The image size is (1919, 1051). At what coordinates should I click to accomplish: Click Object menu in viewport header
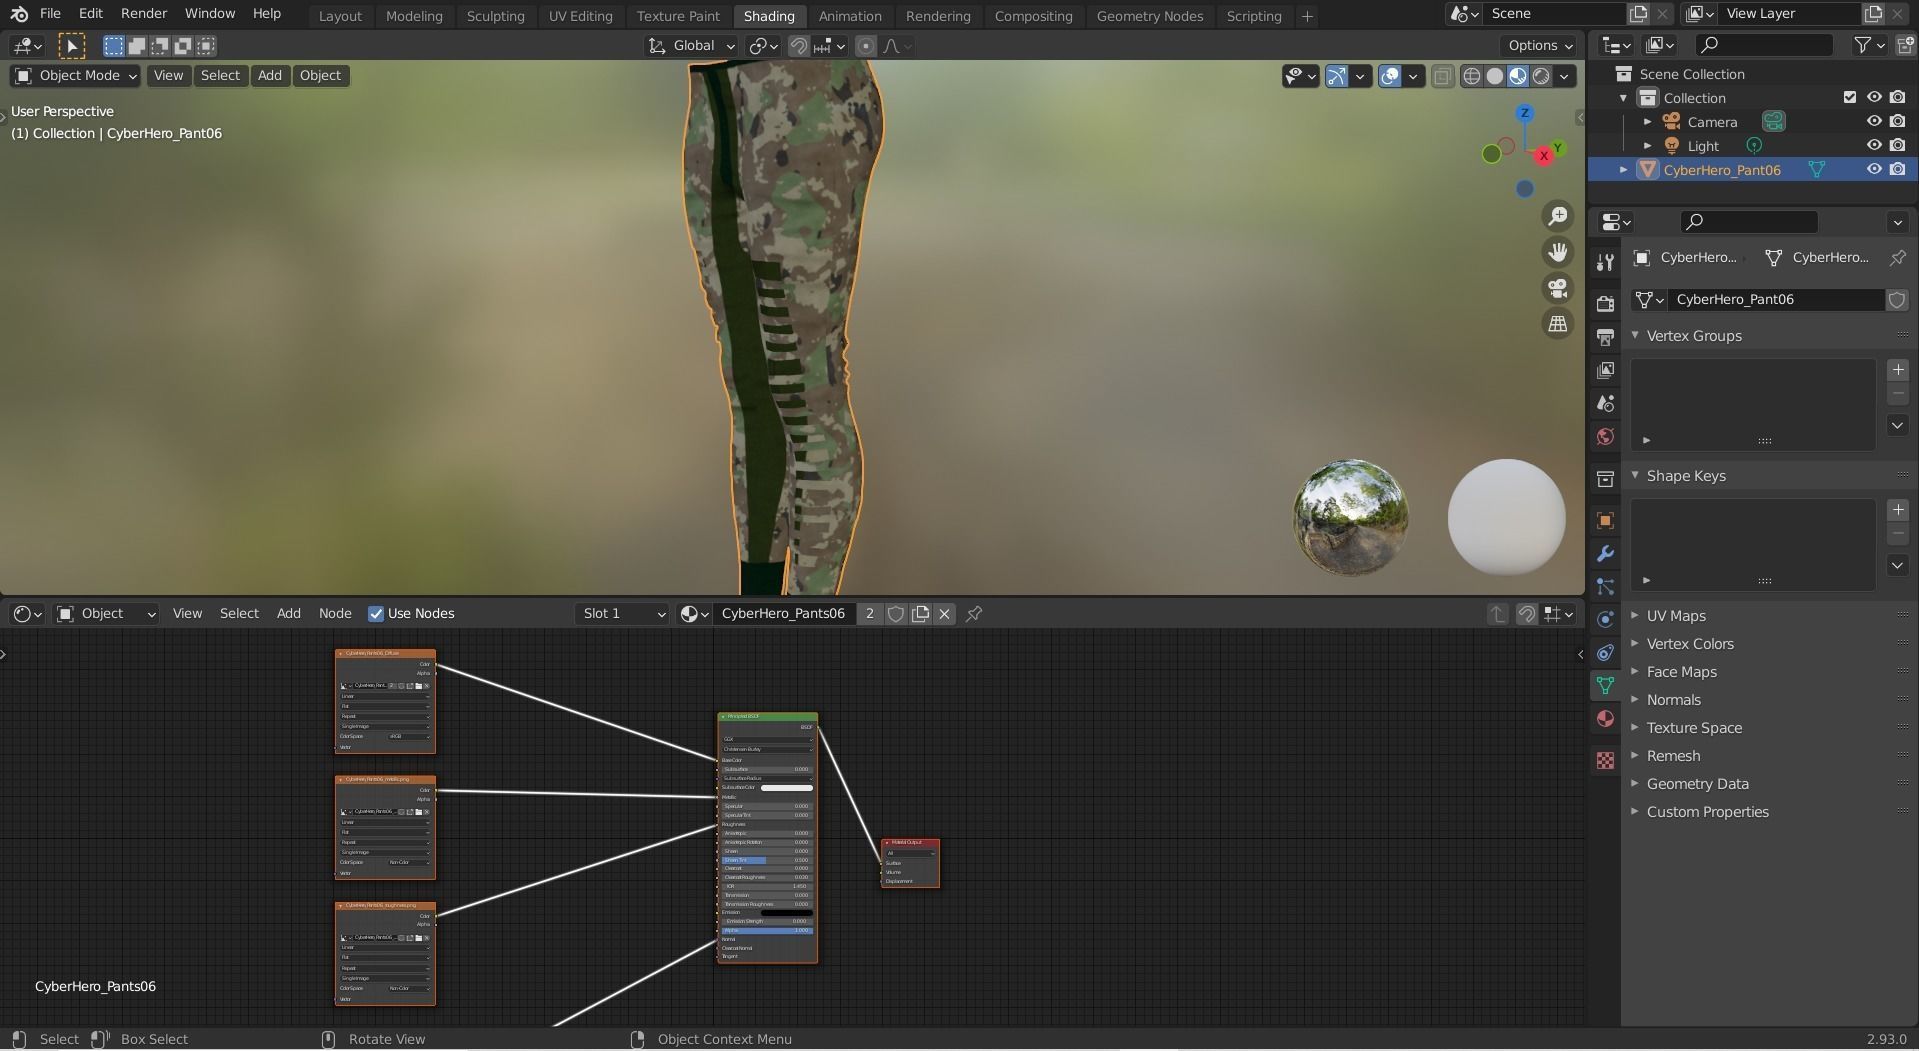(x=320, y=75)
